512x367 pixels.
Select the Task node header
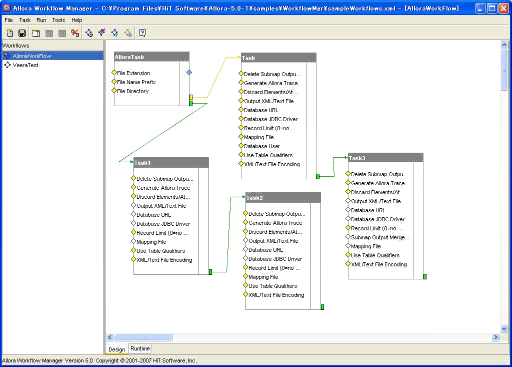point(279,58)
